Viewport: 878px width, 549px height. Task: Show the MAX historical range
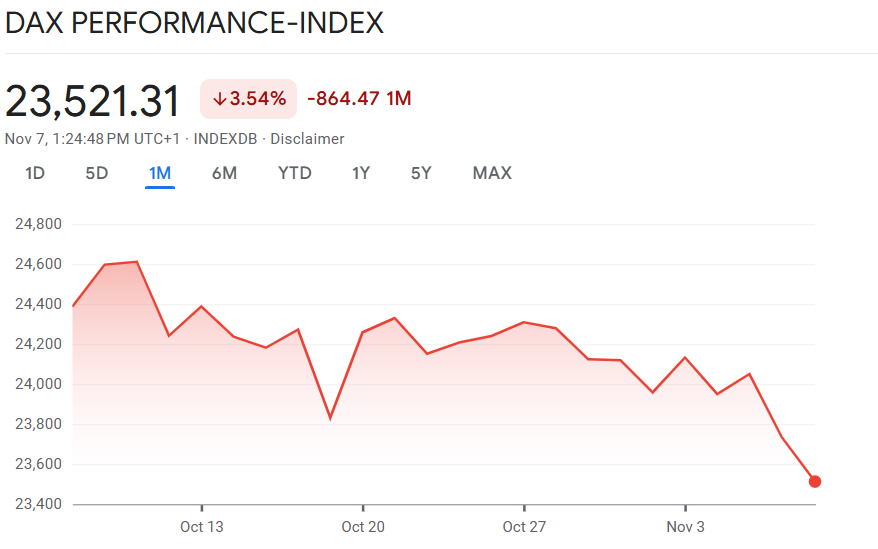pyautogui.click(x=492, y=173)
